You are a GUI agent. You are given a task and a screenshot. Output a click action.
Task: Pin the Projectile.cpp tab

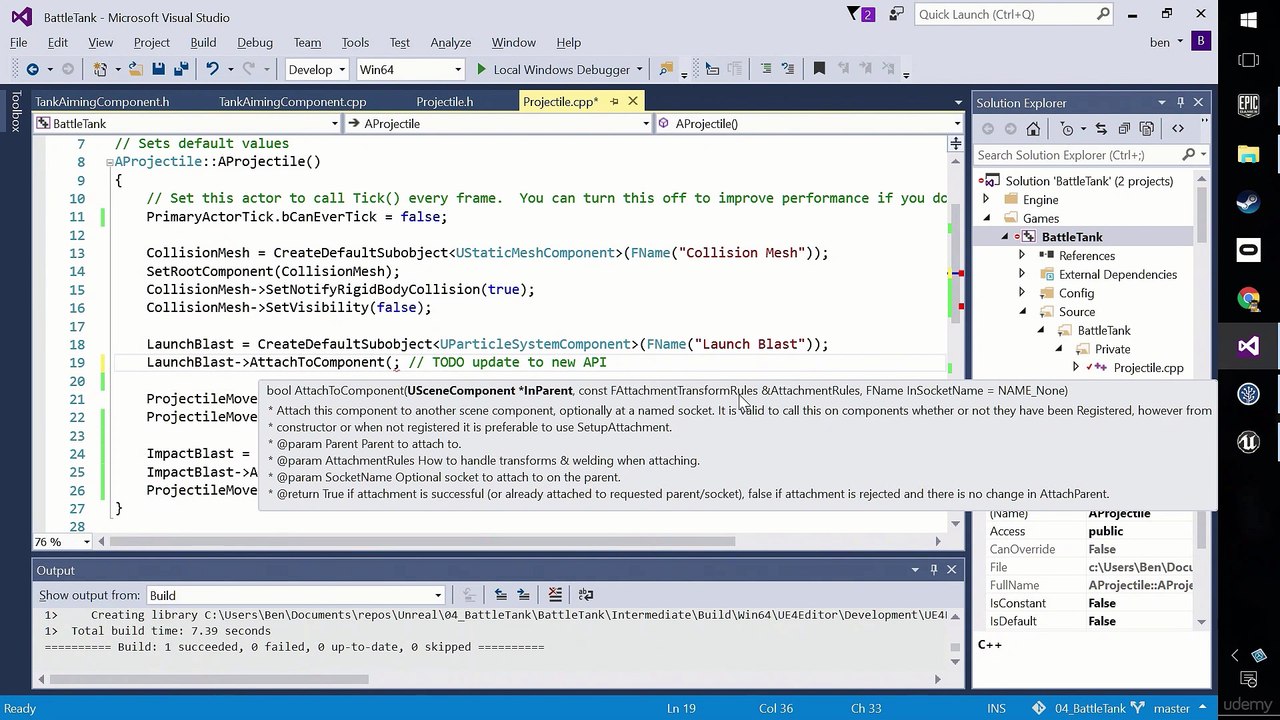pyautogui.click(x=614, y=101)
